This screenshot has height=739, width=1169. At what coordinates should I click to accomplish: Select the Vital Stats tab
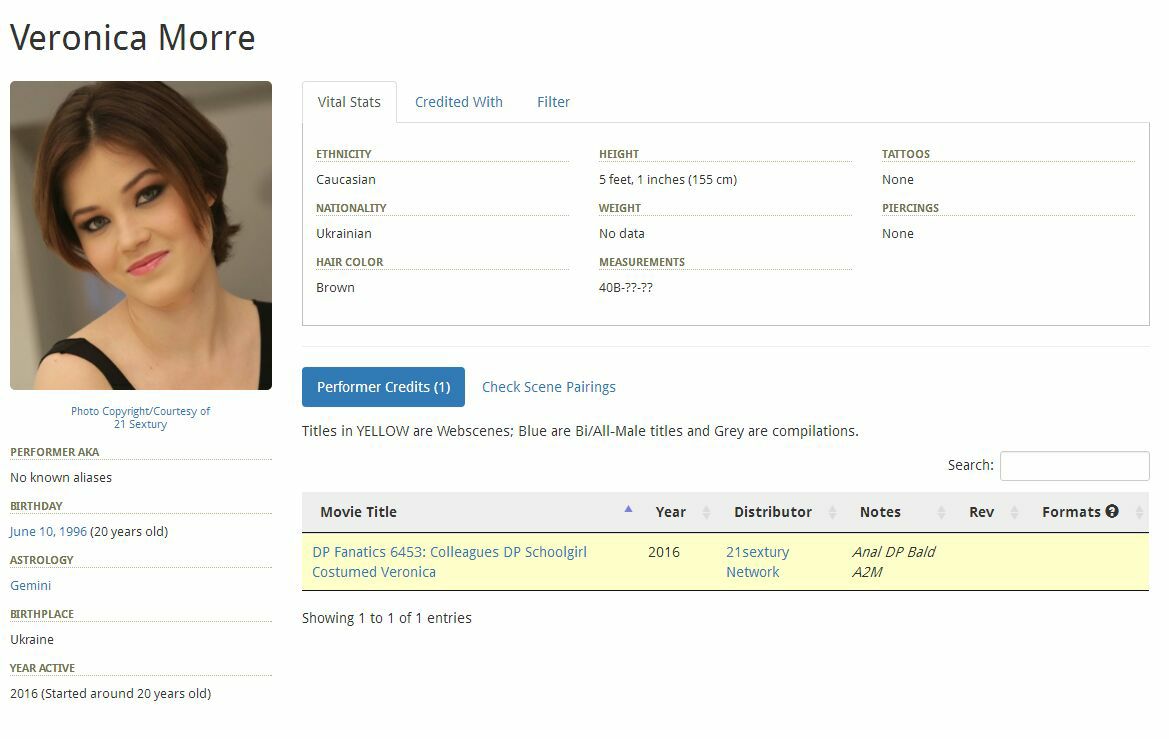point(349,102)
